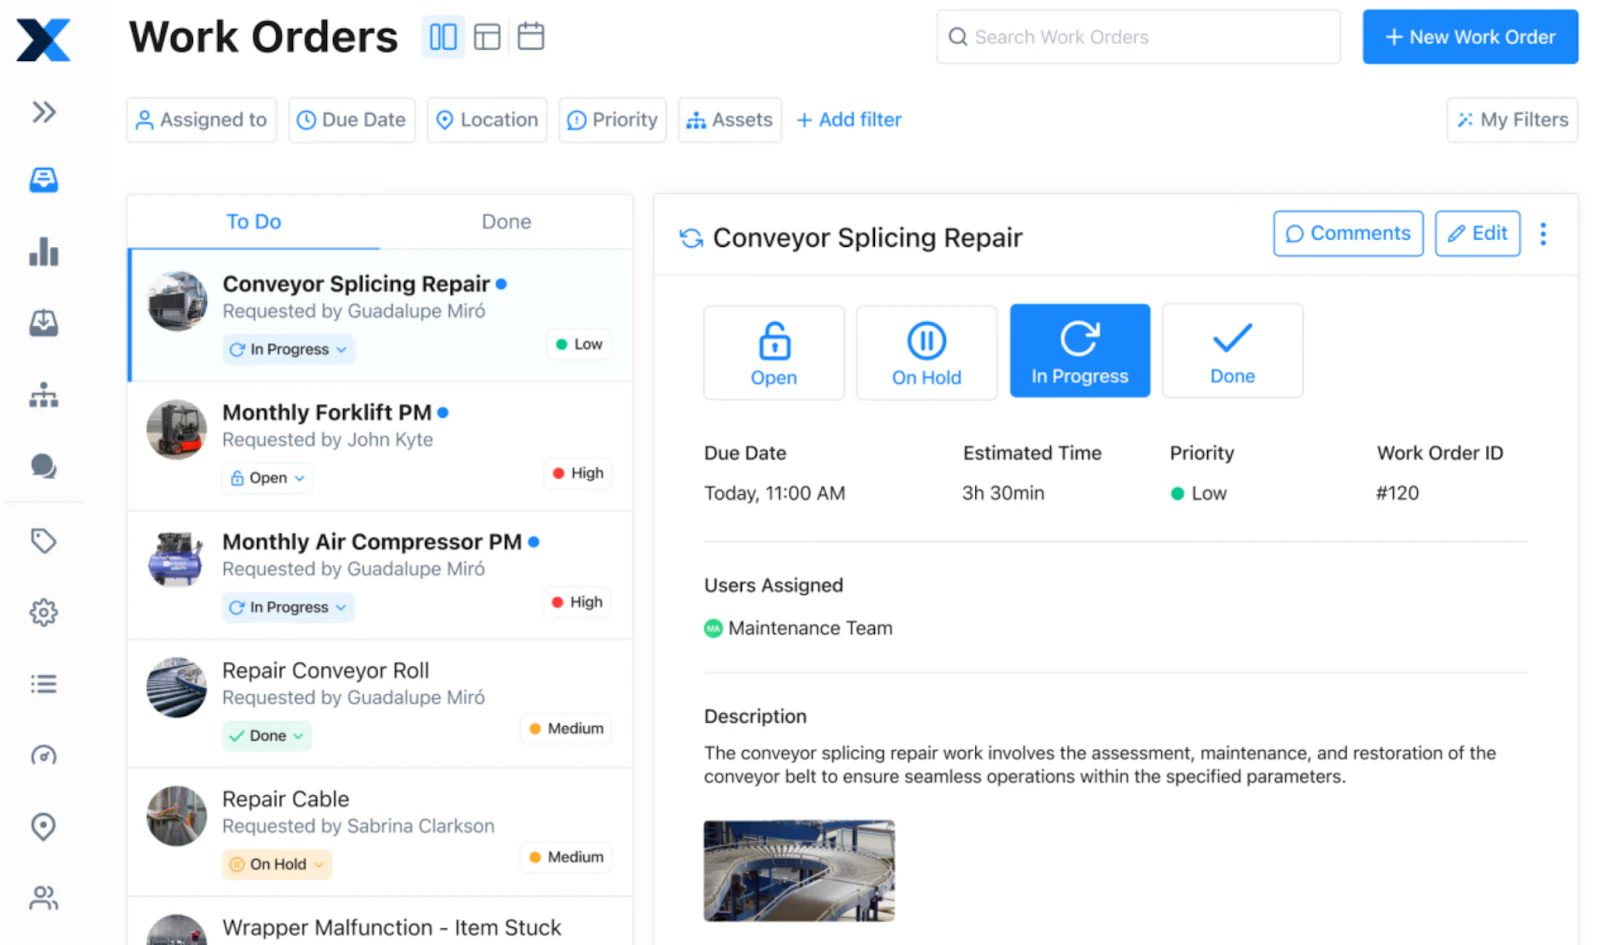Screen dimensions: 1600x945
Task: Select the In Progress status button
Action: pyautogui.click(x=1080, y=351)
